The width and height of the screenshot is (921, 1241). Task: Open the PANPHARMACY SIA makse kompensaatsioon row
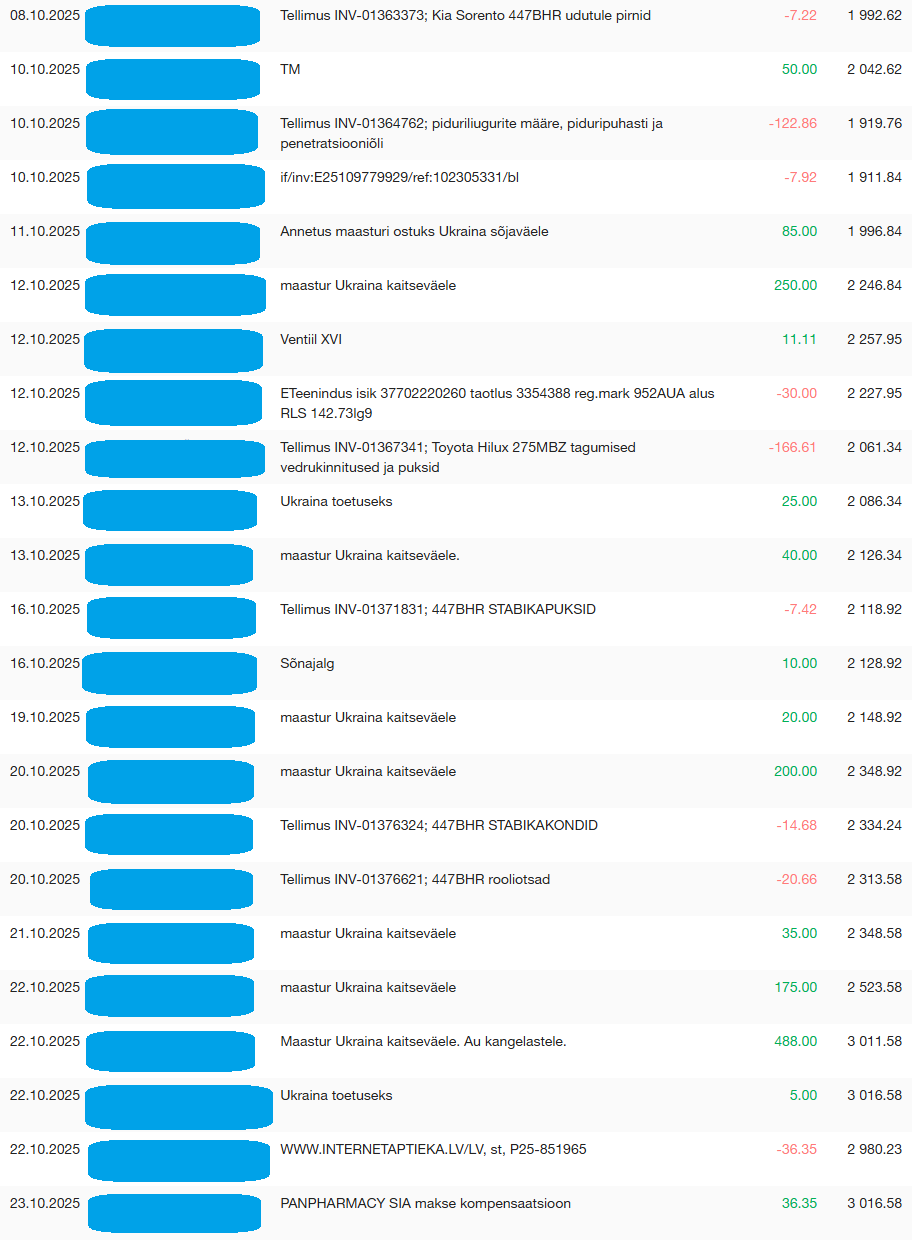click(425, 1204)
